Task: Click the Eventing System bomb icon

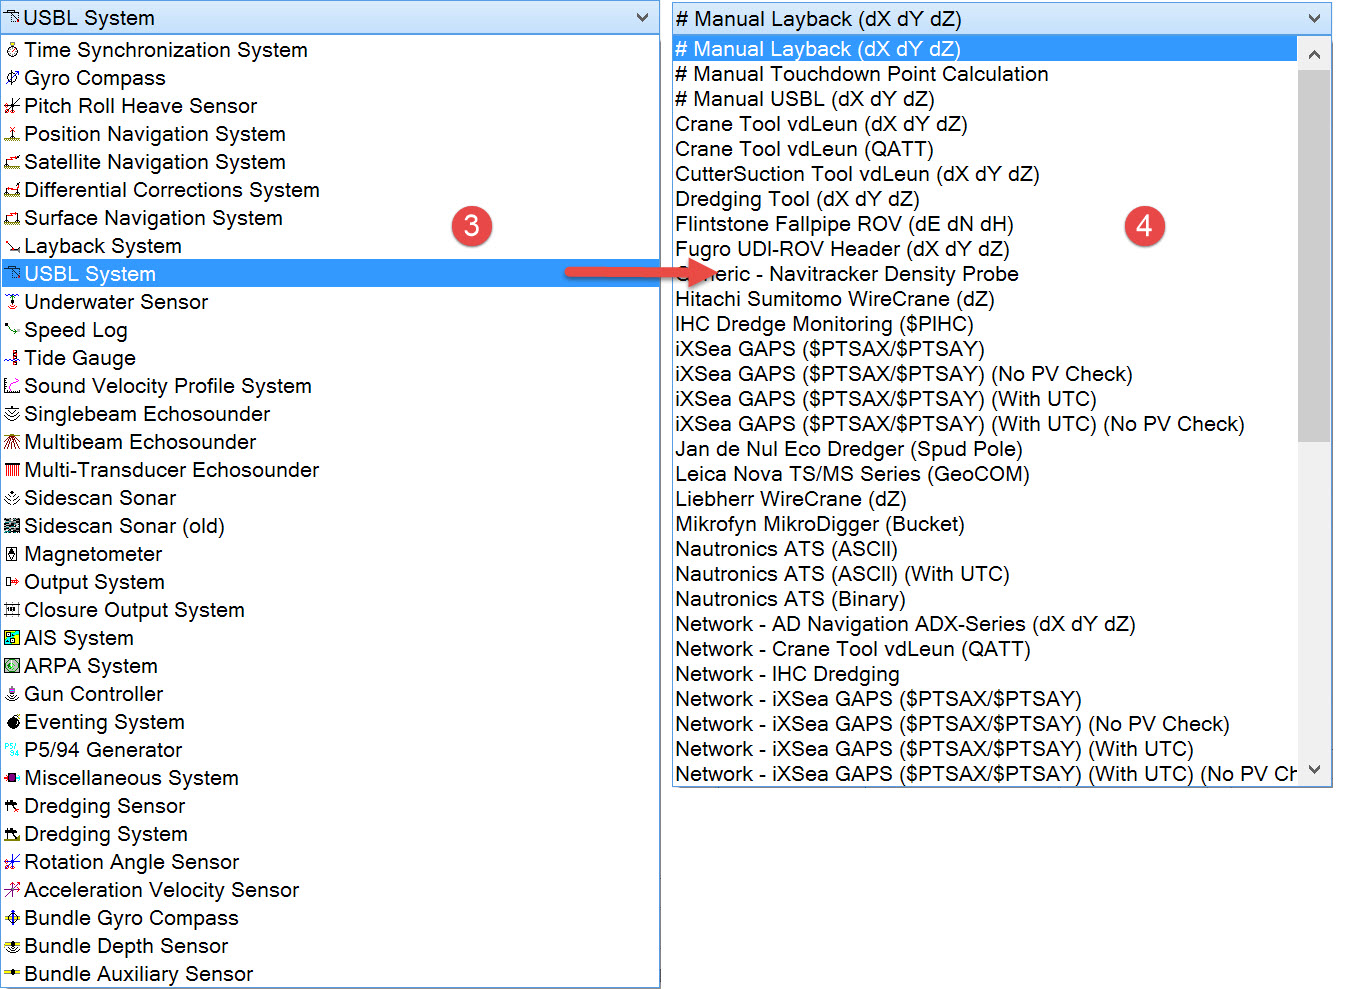Action: pos(12,722)
